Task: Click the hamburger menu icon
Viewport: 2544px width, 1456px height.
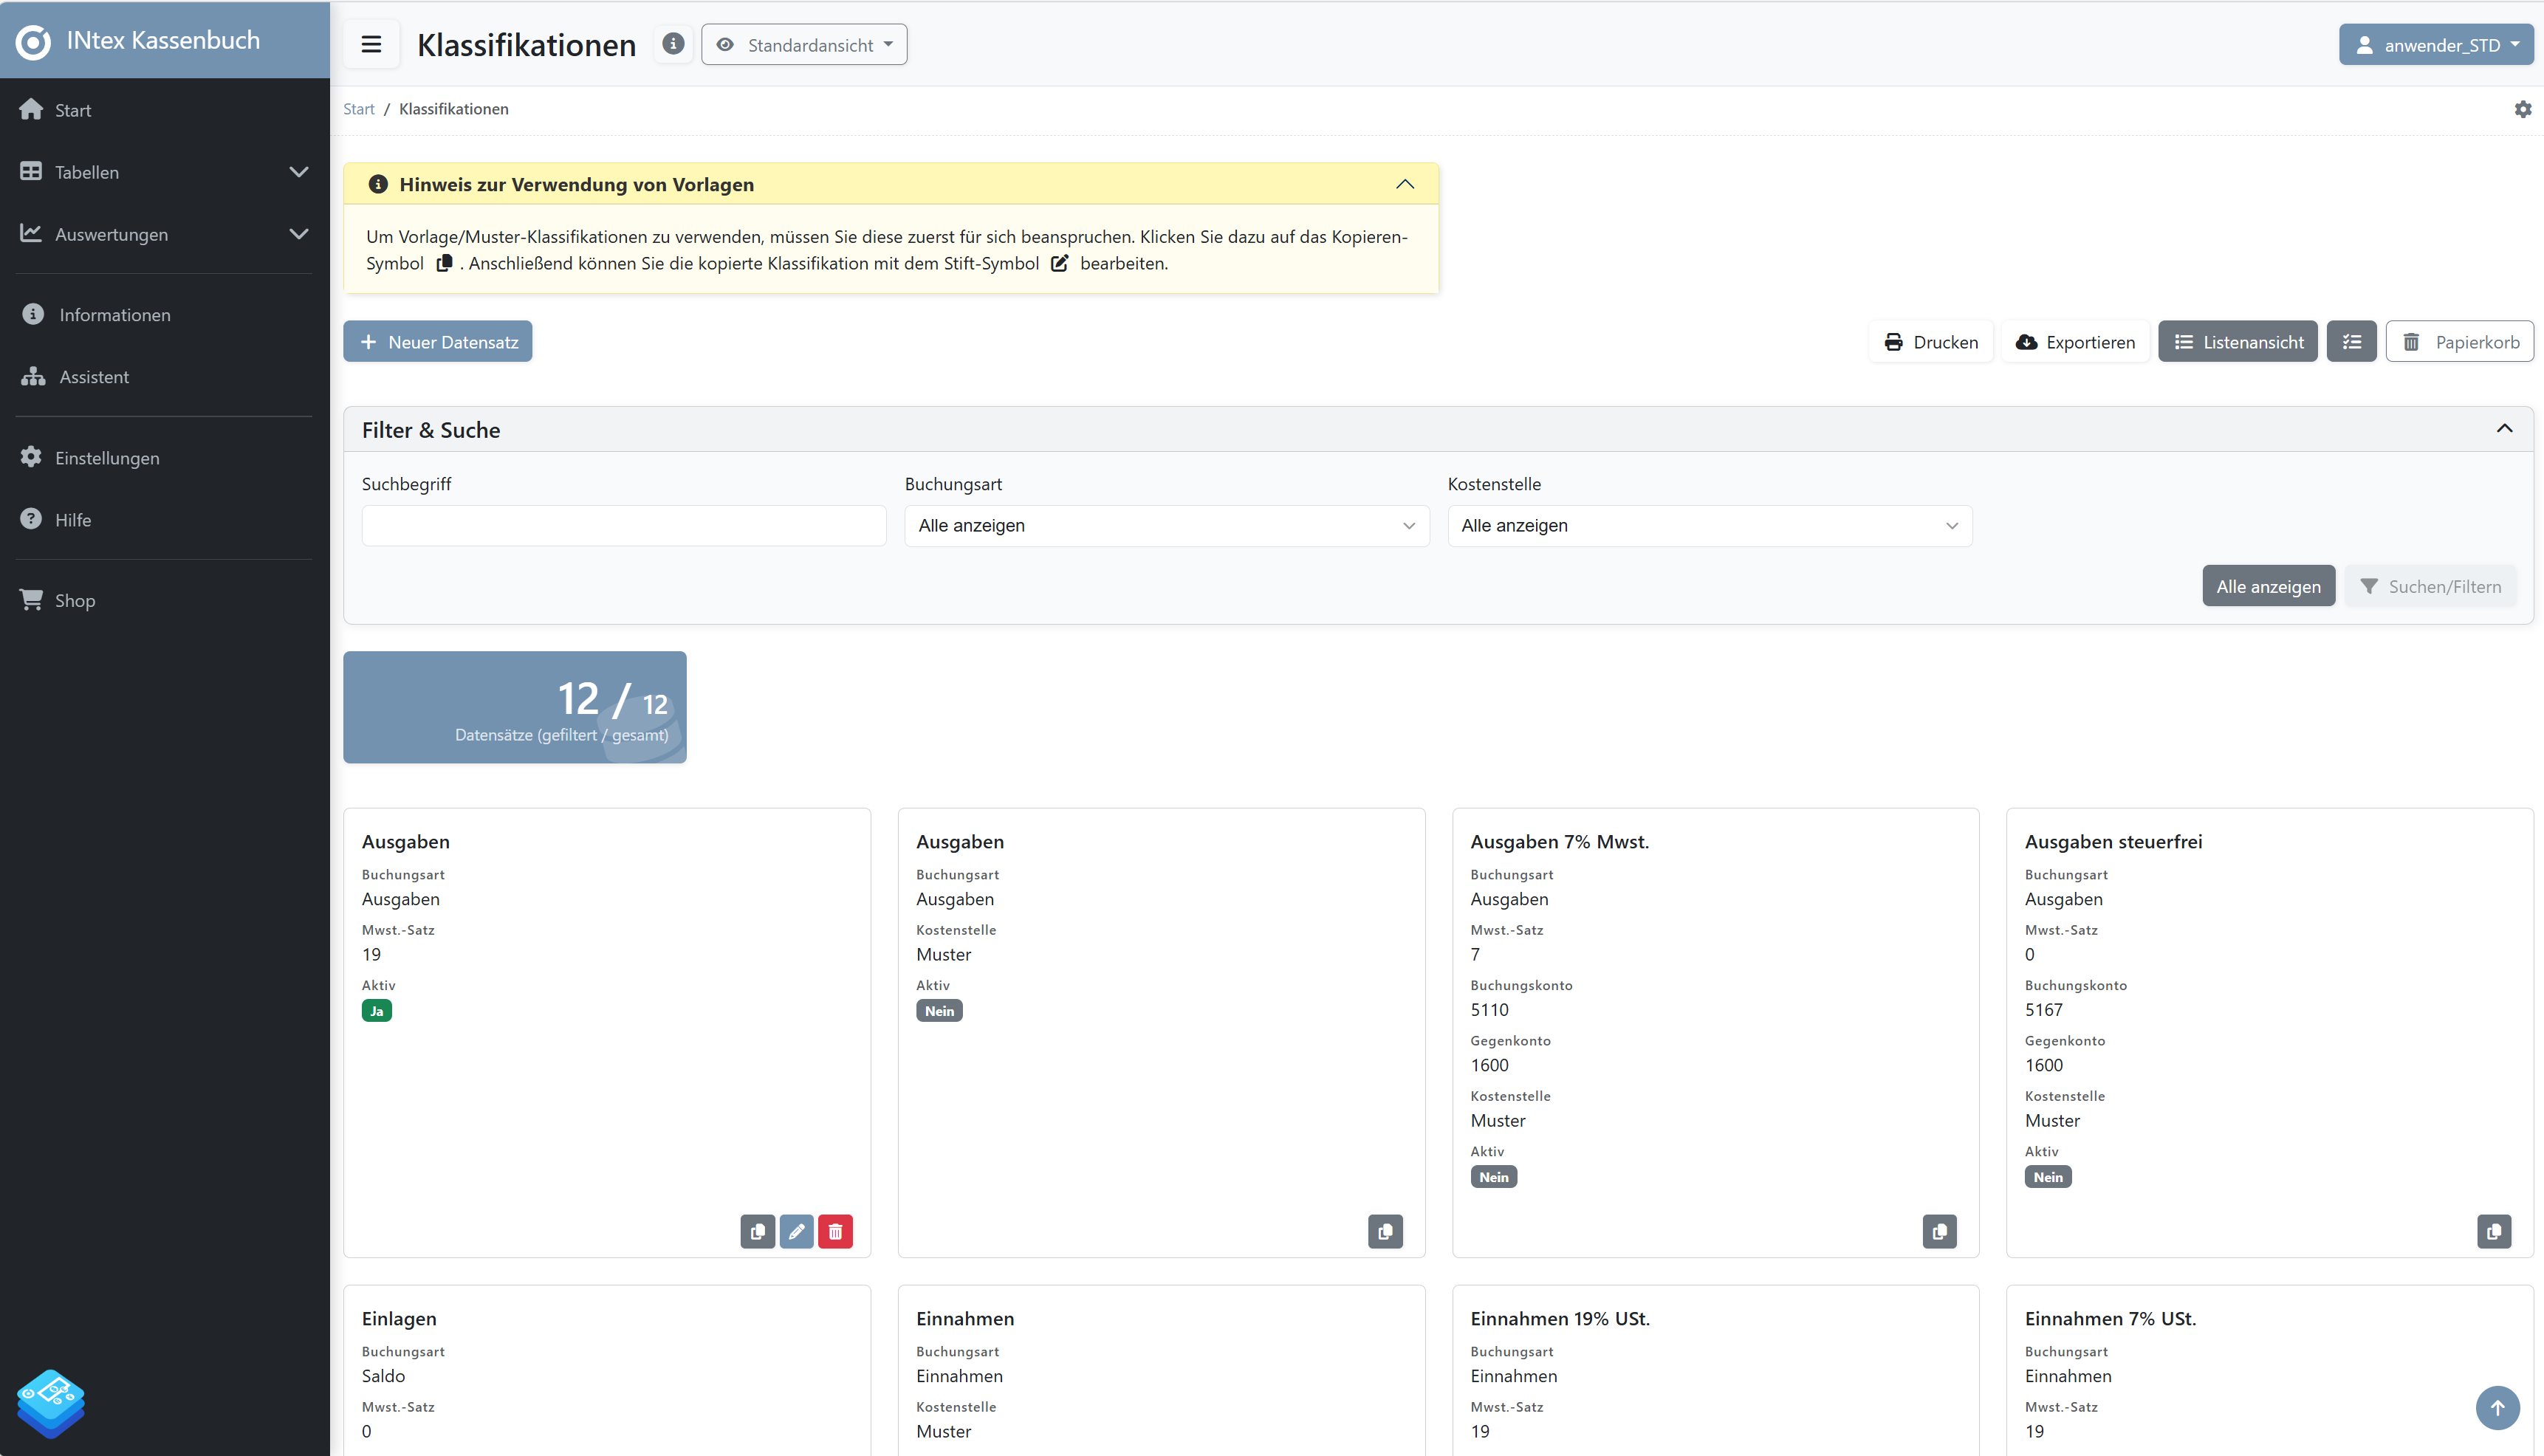Action: point(371,44)
